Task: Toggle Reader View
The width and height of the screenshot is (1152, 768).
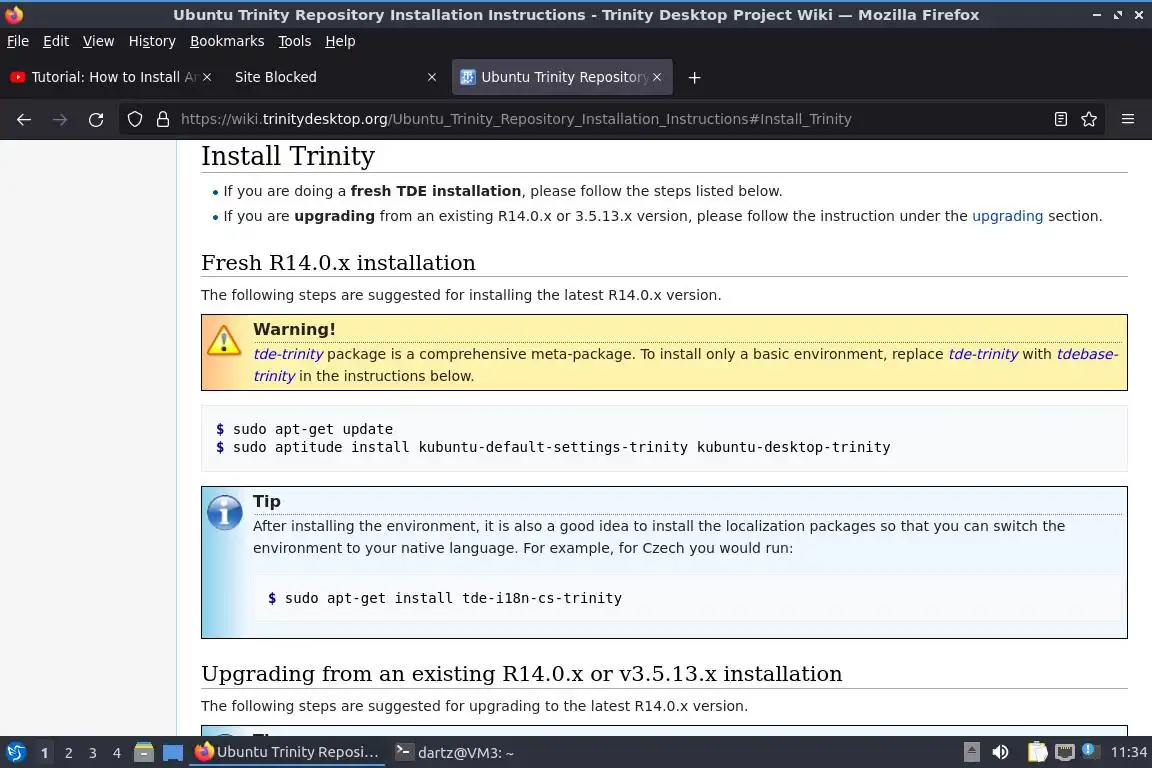Action: point(1060,119)
